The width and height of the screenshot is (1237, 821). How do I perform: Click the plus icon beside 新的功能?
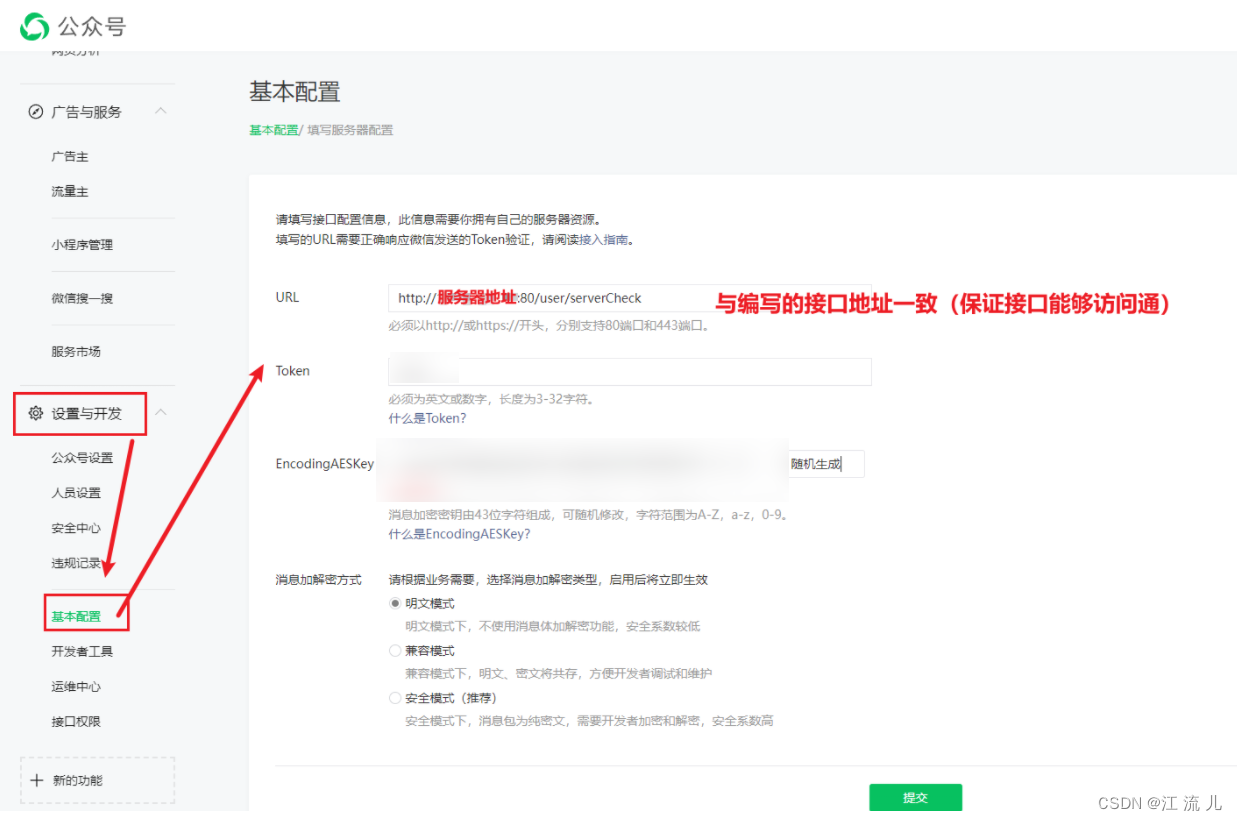pos(36,780)
